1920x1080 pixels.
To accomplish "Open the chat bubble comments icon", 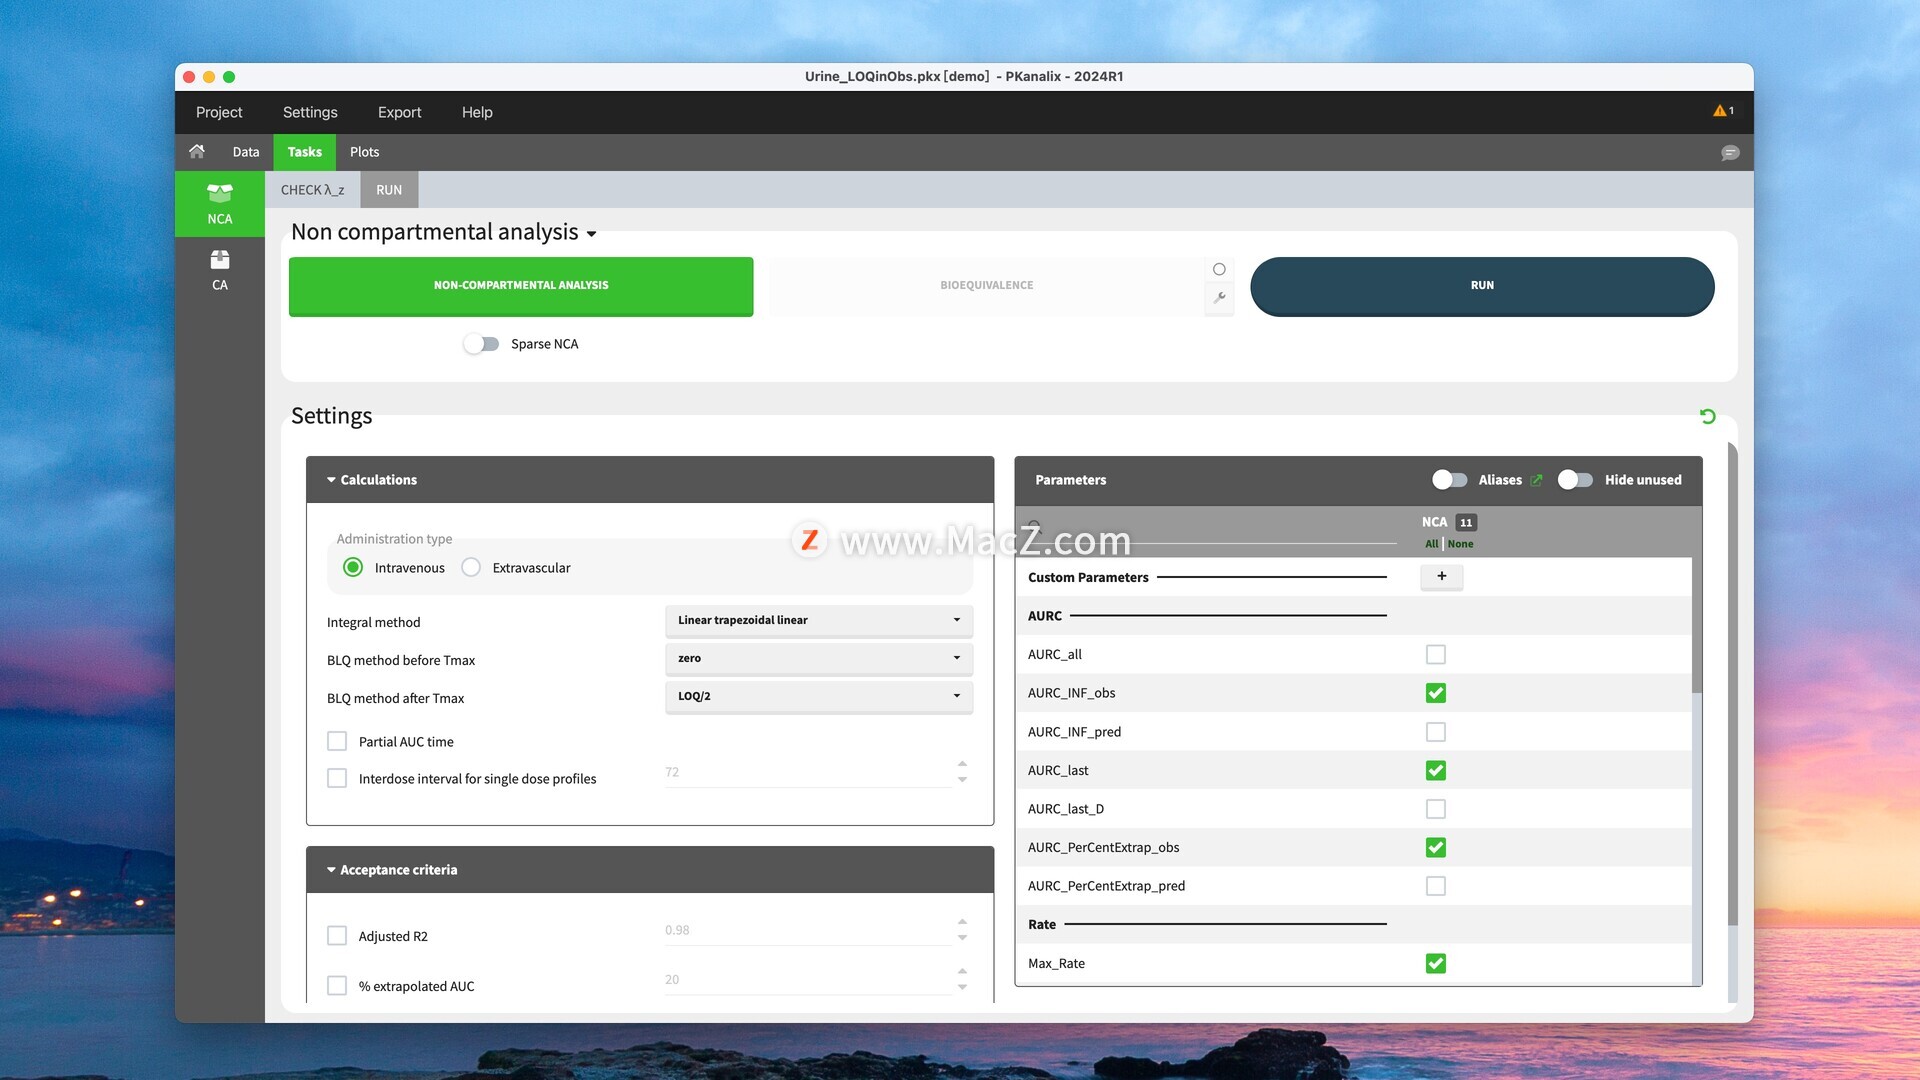I will pos(1730,153).
